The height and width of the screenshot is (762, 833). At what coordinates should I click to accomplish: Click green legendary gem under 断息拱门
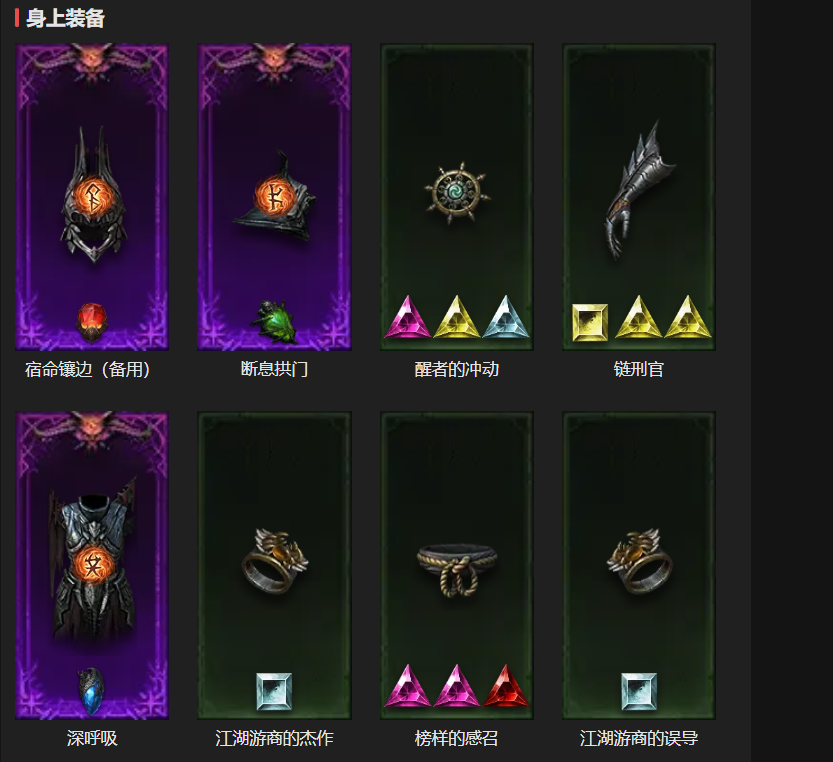click(x=274, y=322)
